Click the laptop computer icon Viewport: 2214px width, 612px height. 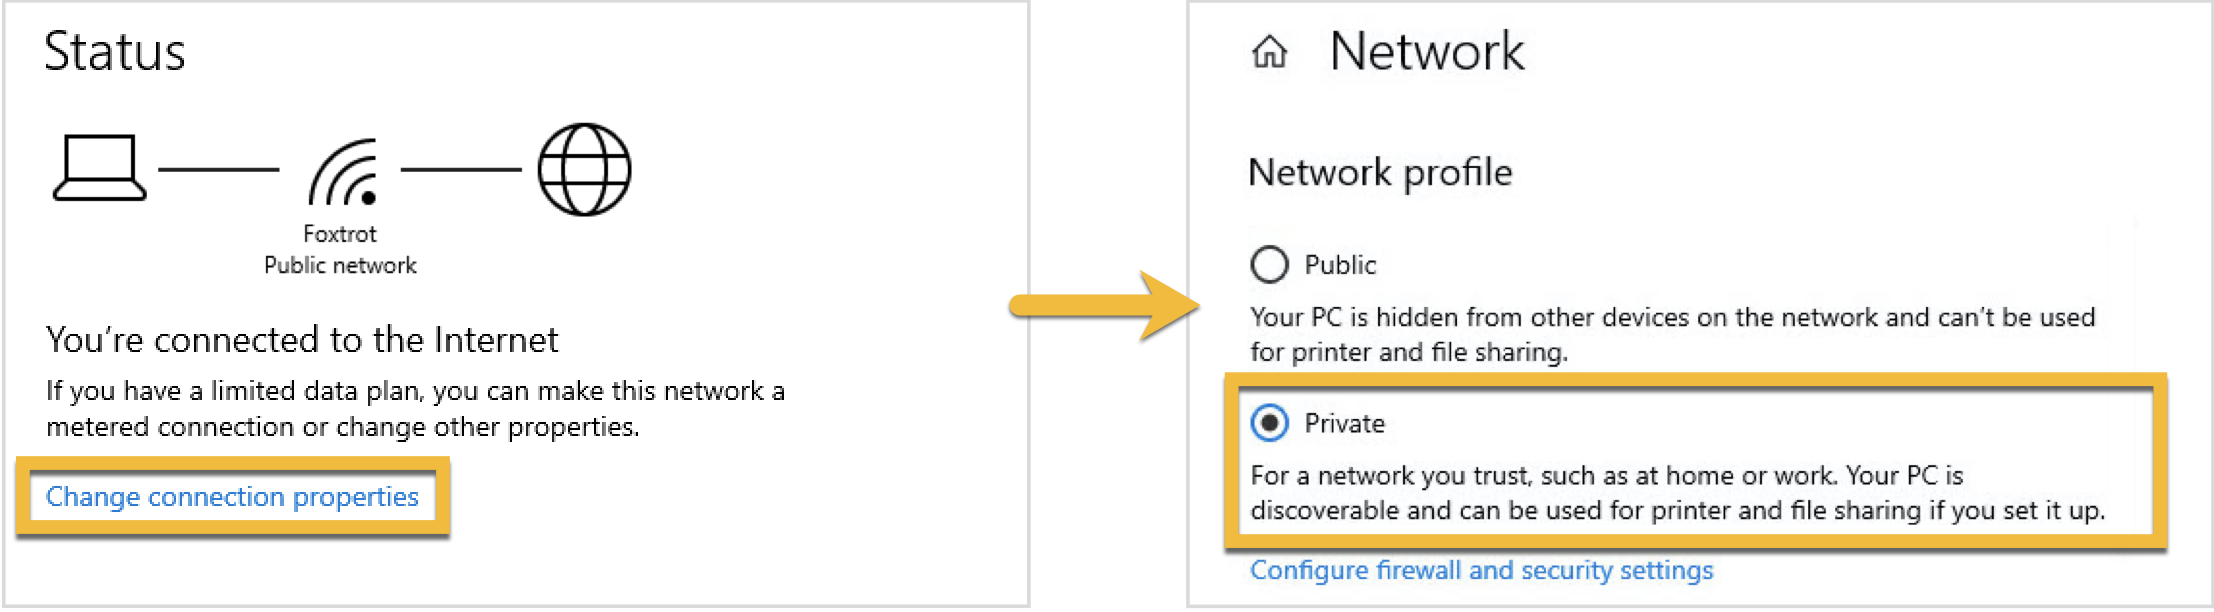click(x=99, y=168)
